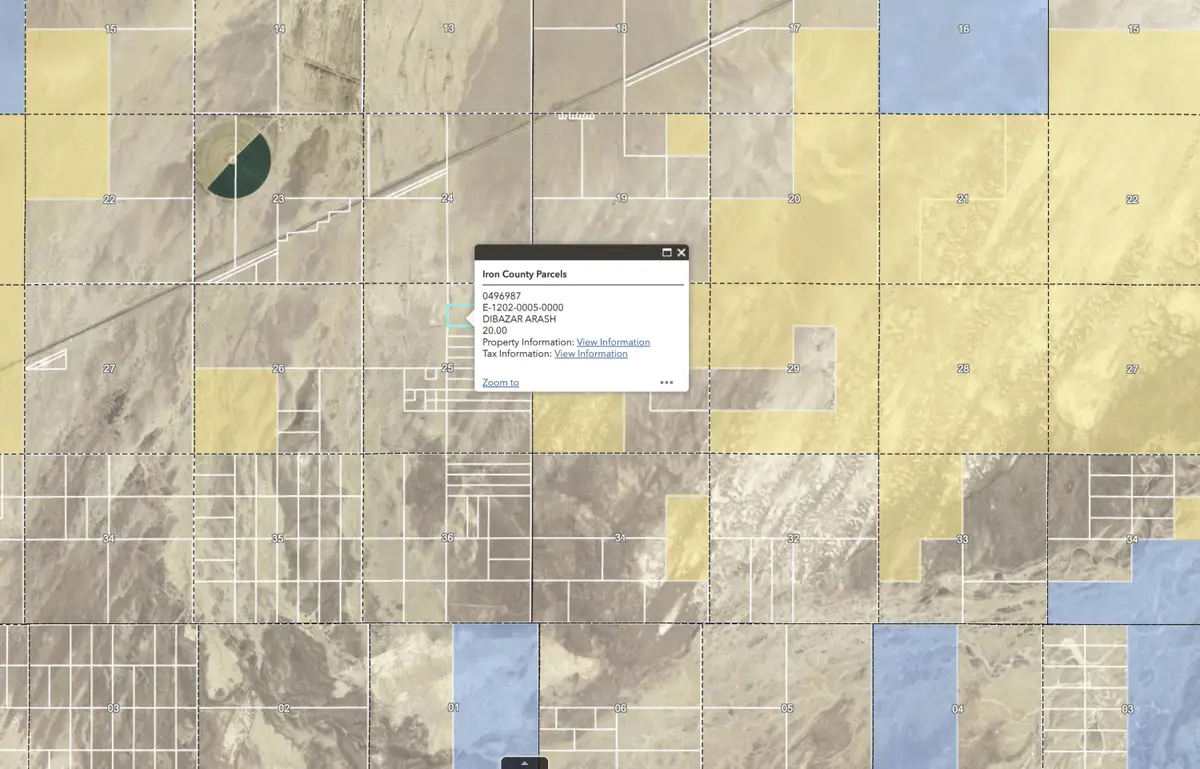Click the section 19 label on the map
The height and width of the screenshot is (769, 1200).
tap(620, 198)
